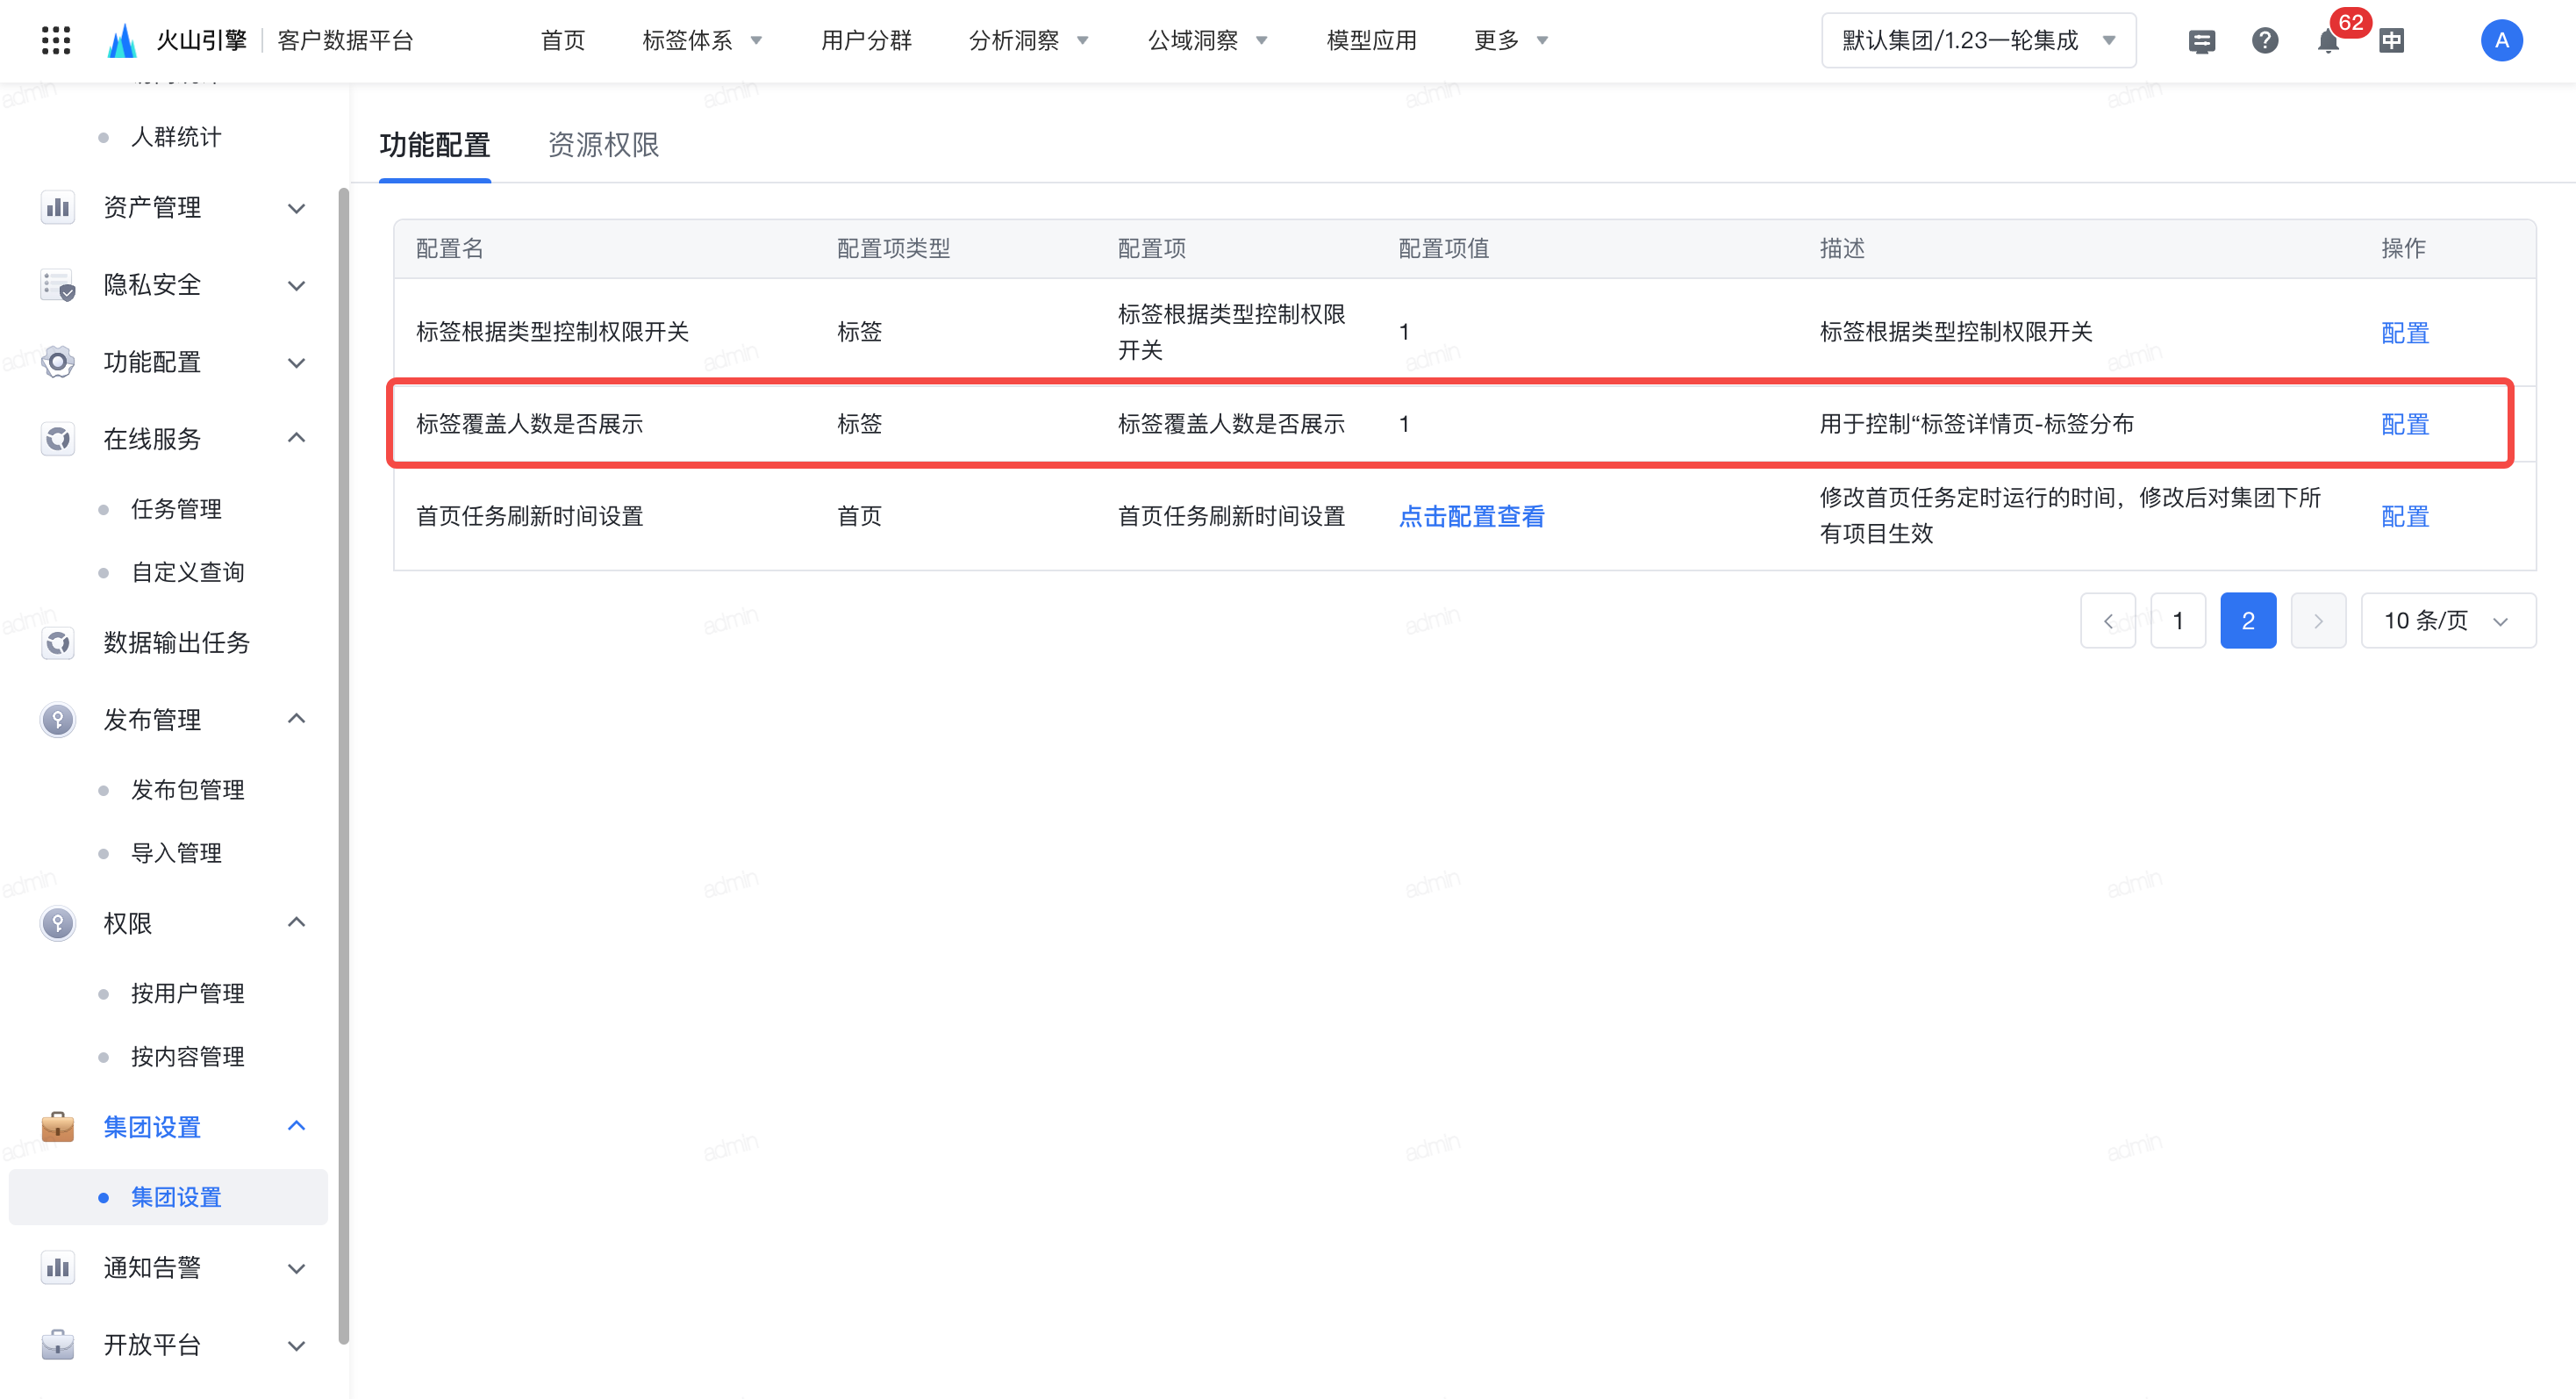Viewport: 2576px width, 1399px height.
Task: Click the 开放平台 briefcase icon
Action: click(x=58, y=1344)
